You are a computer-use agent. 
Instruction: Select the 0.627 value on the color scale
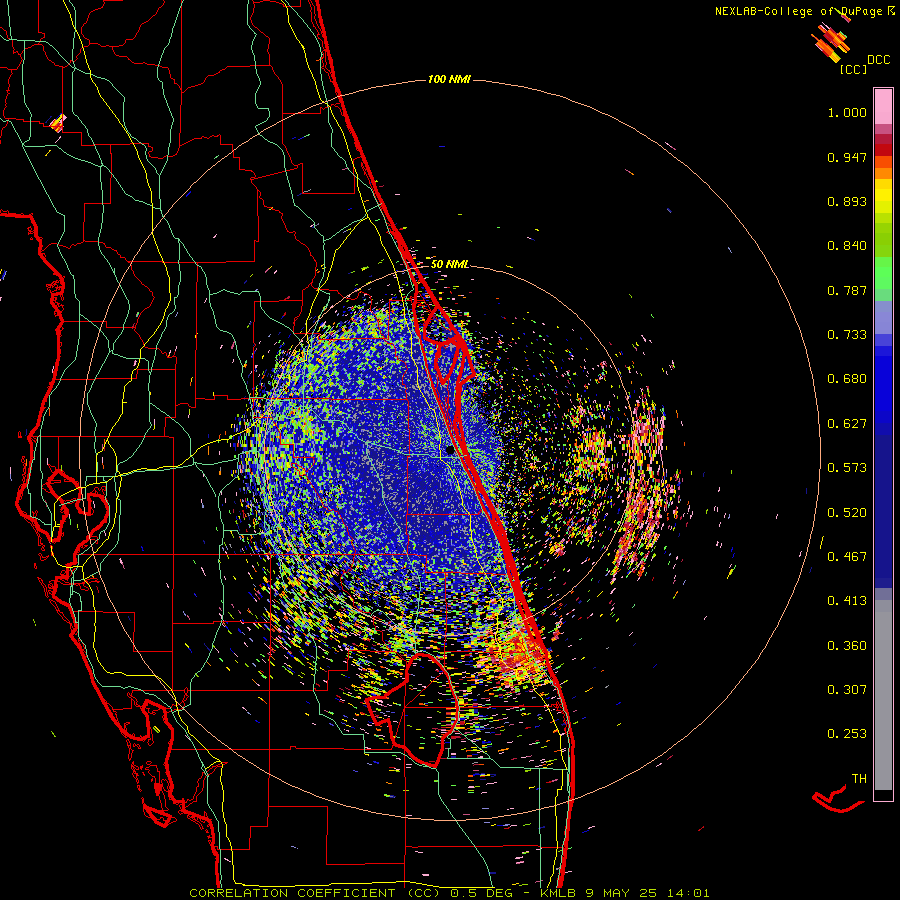[x=847, y=424]
